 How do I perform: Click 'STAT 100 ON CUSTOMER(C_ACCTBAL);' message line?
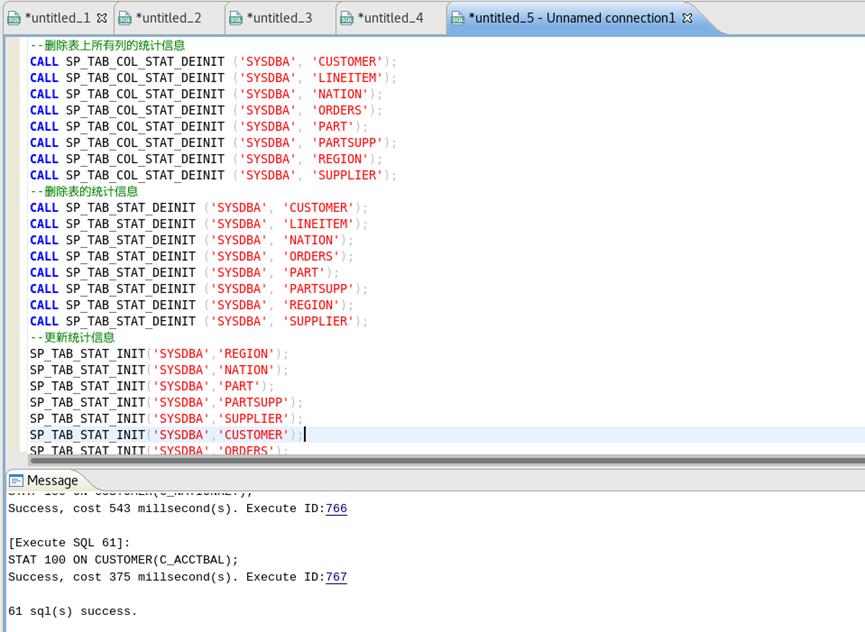pos(123,560)
